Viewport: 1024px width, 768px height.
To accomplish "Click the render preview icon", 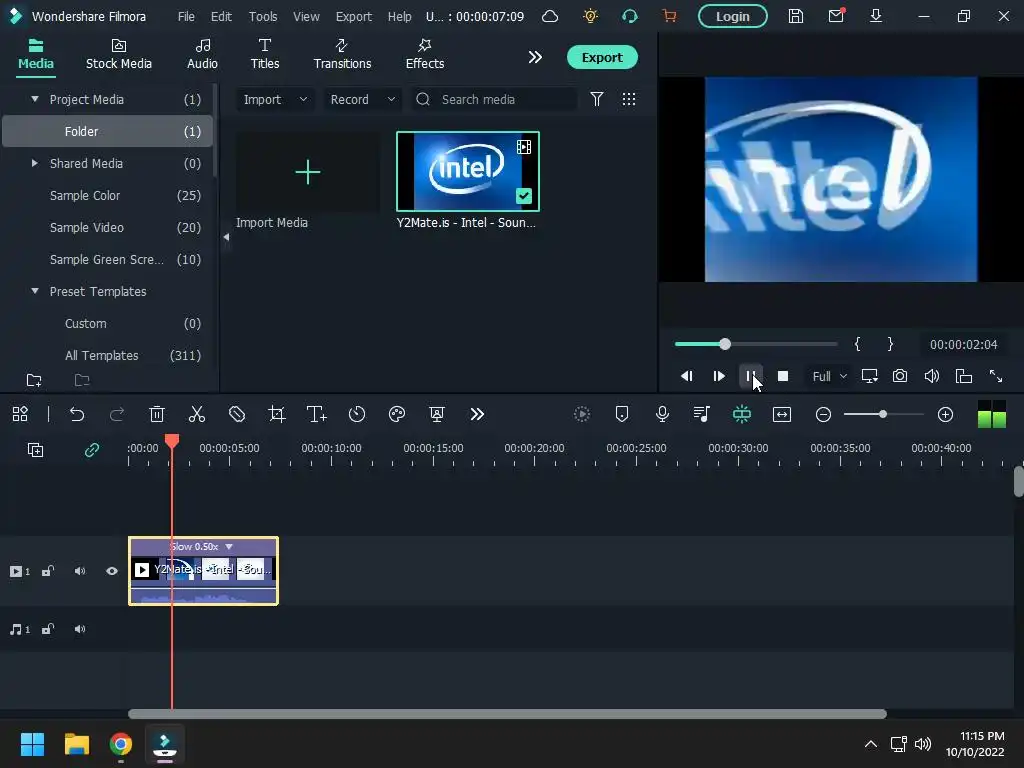I will click(x=582, y=414).
